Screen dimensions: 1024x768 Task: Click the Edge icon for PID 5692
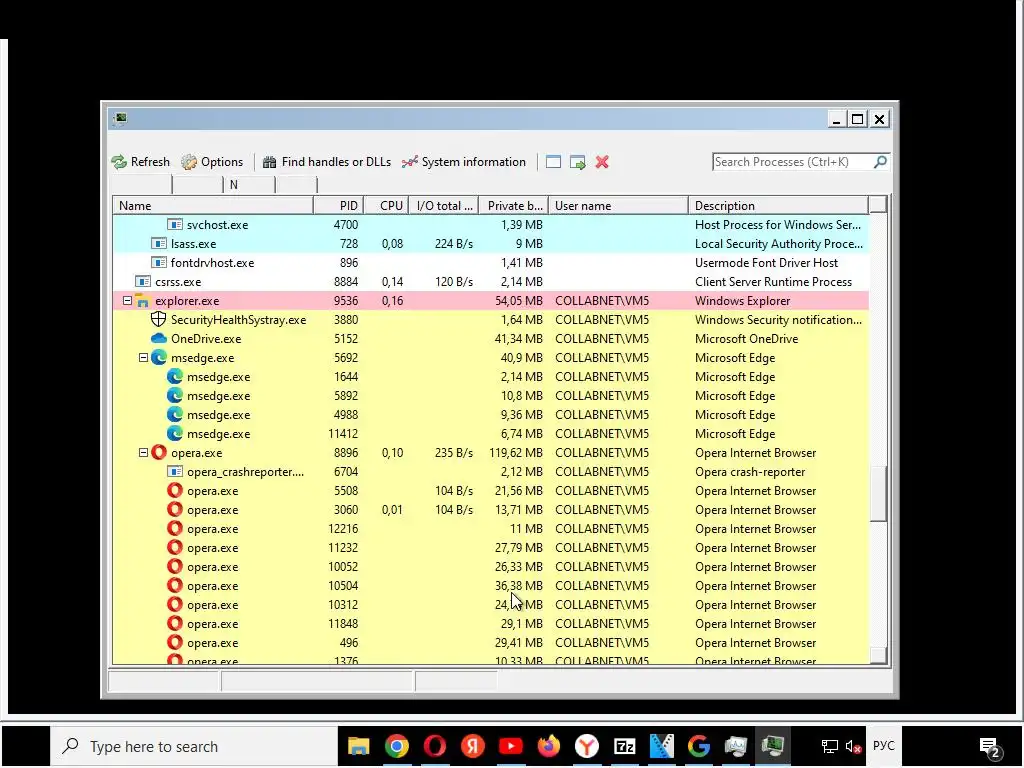(x=159, y=357)
